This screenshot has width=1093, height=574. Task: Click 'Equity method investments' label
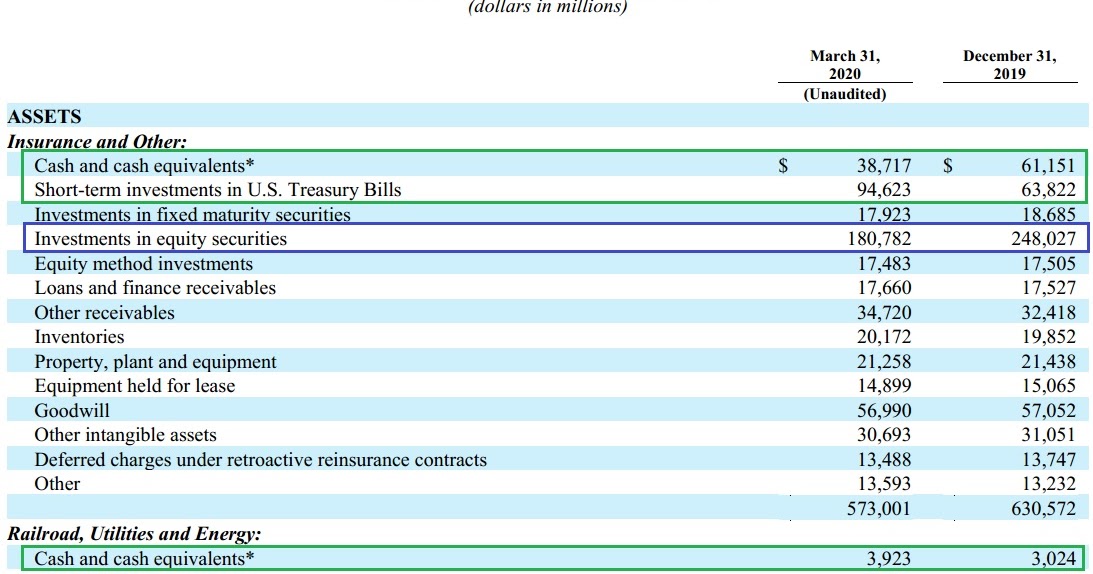pos(144,264)
